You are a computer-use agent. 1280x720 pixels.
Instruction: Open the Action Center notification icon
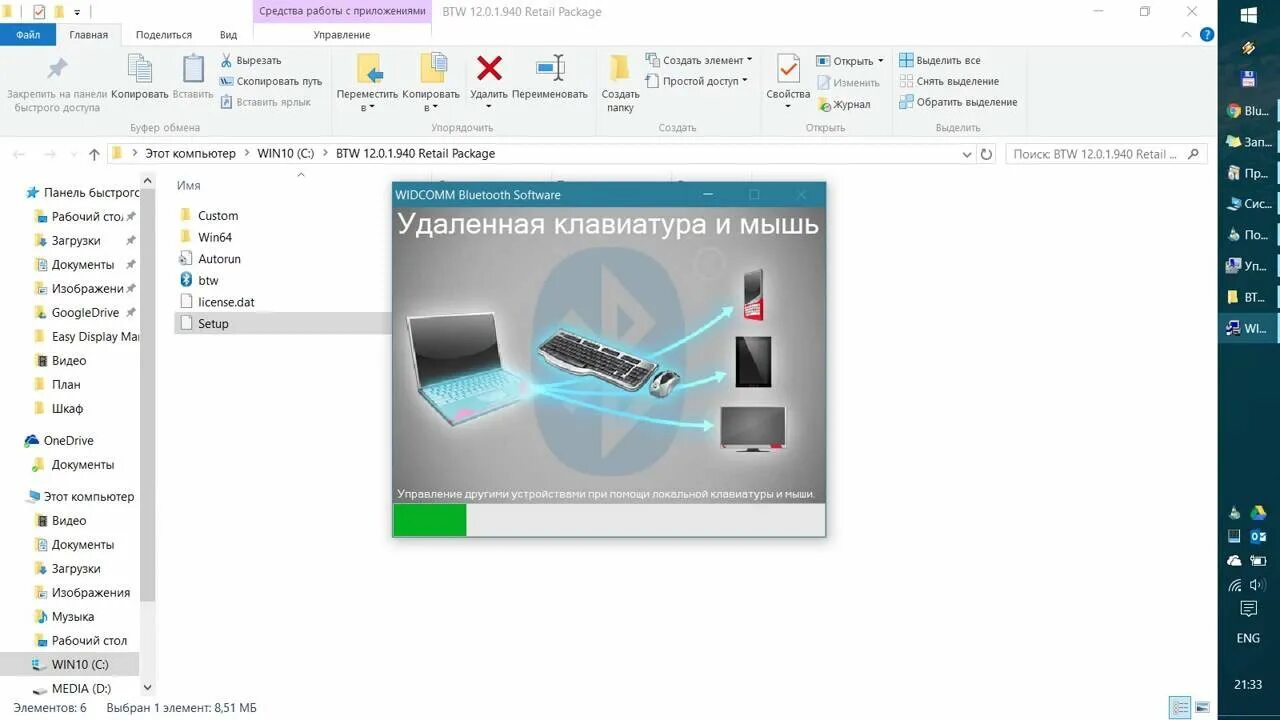click(1248, 608)
